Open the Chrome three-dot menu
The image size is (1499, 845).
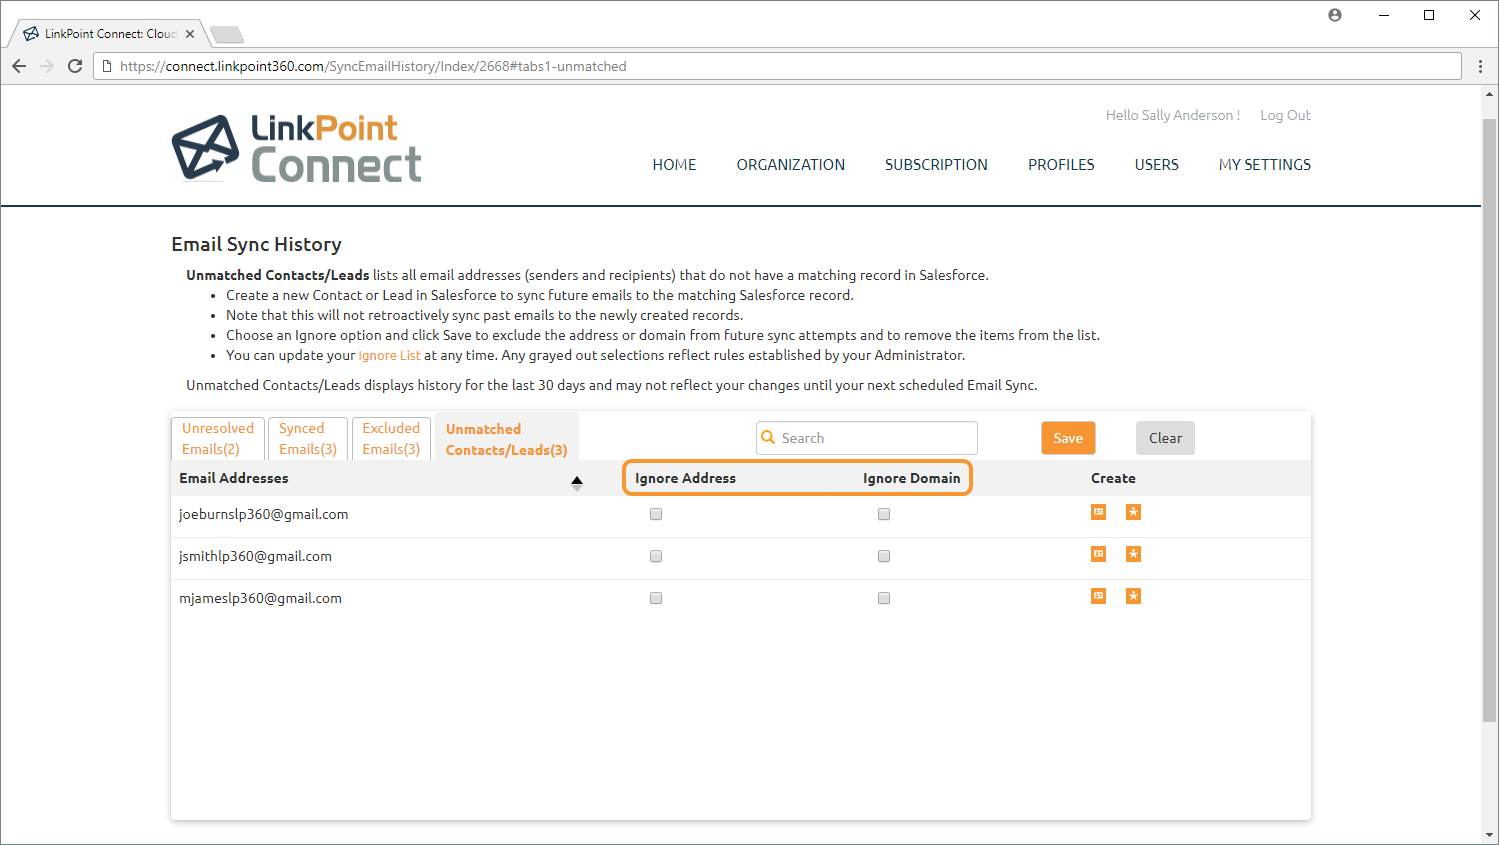[x=1480, y=66]
